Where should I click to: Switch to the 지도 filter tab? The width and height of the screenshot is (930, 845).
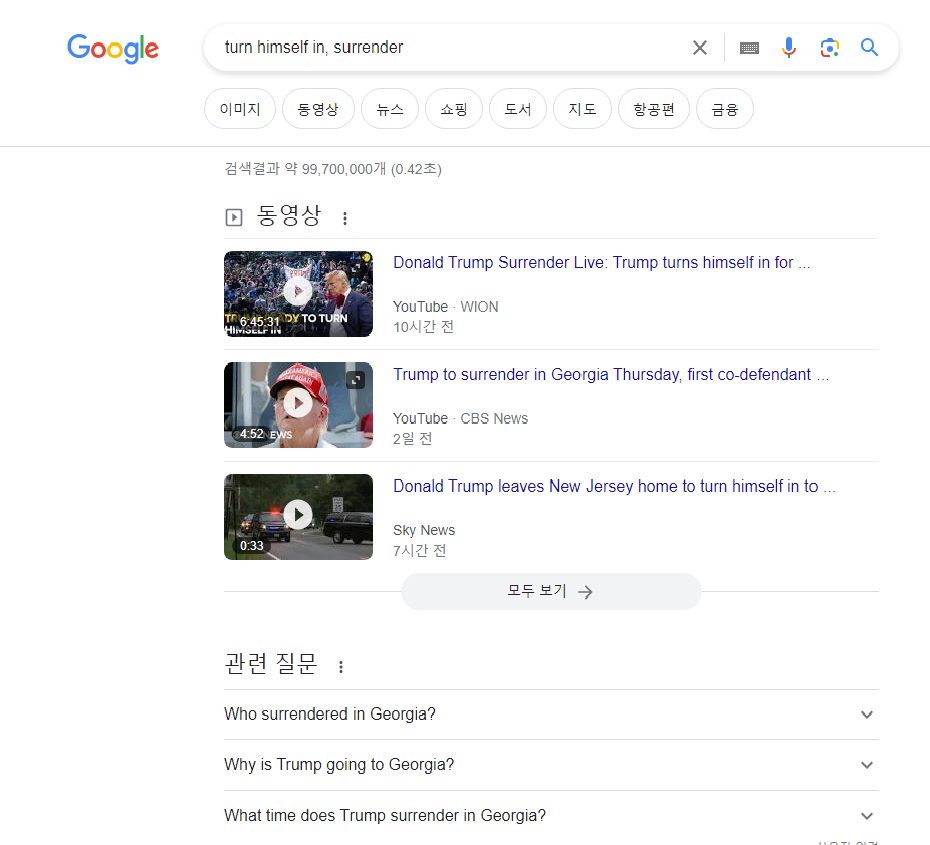[x=582, y=109]
